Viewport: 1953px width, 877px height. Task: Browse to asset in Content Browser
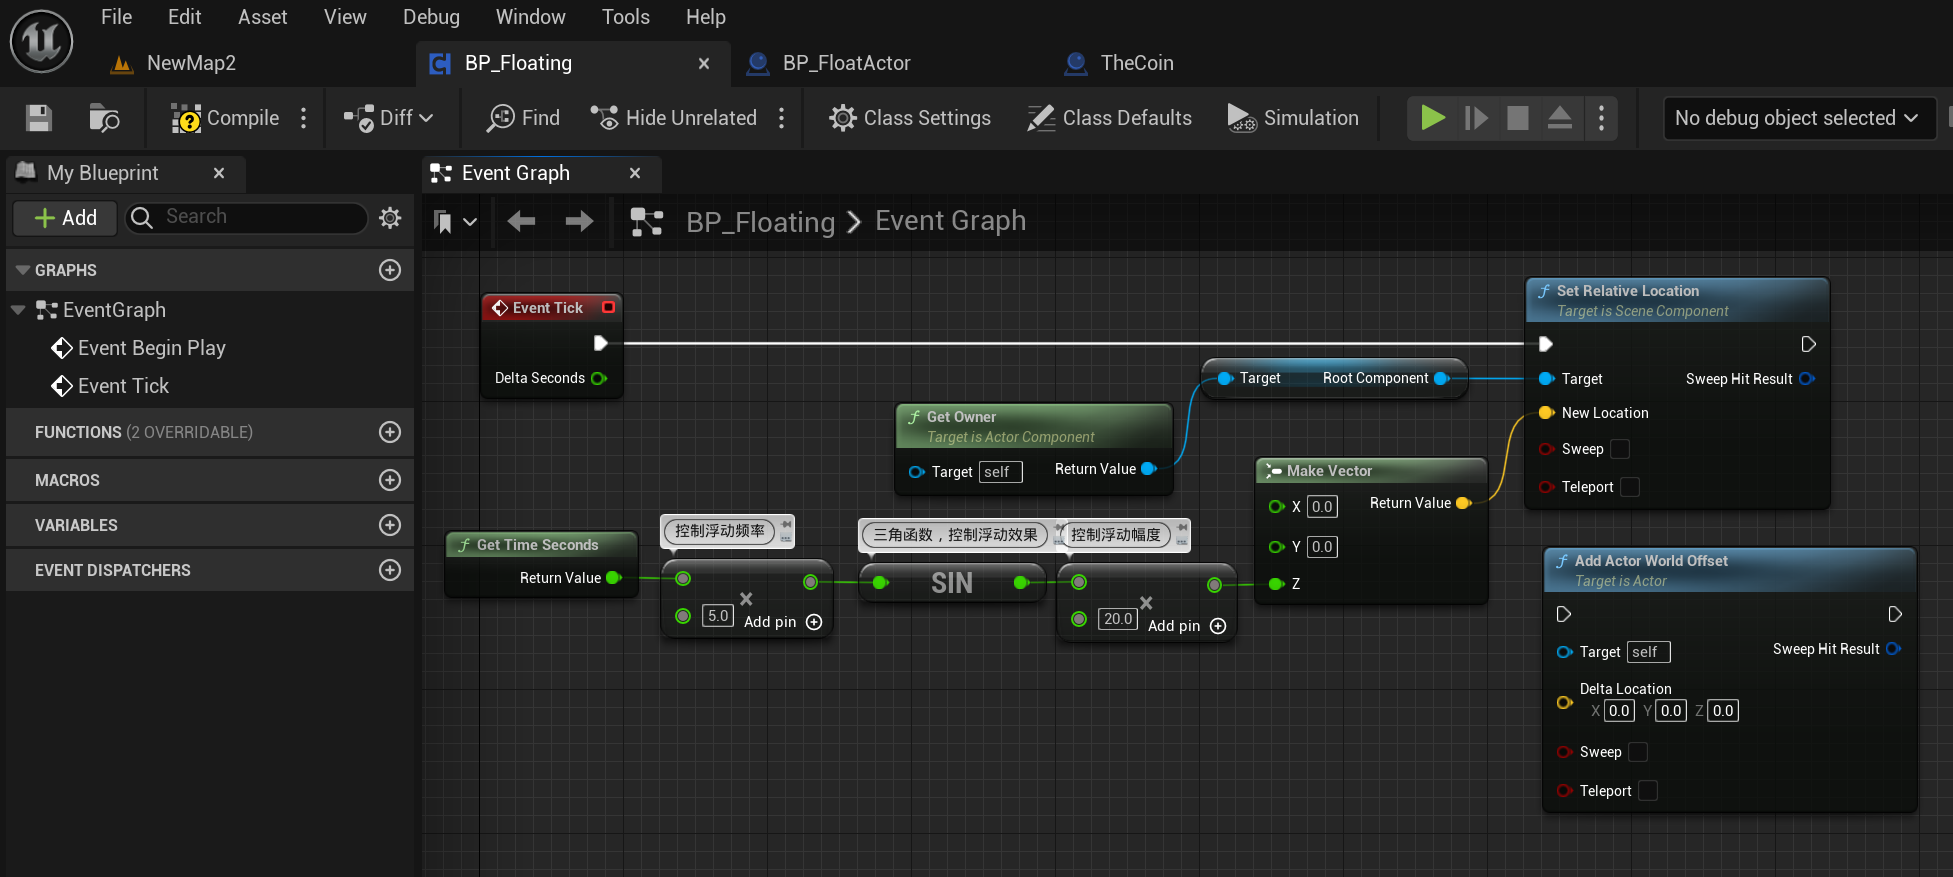point(104,118)
